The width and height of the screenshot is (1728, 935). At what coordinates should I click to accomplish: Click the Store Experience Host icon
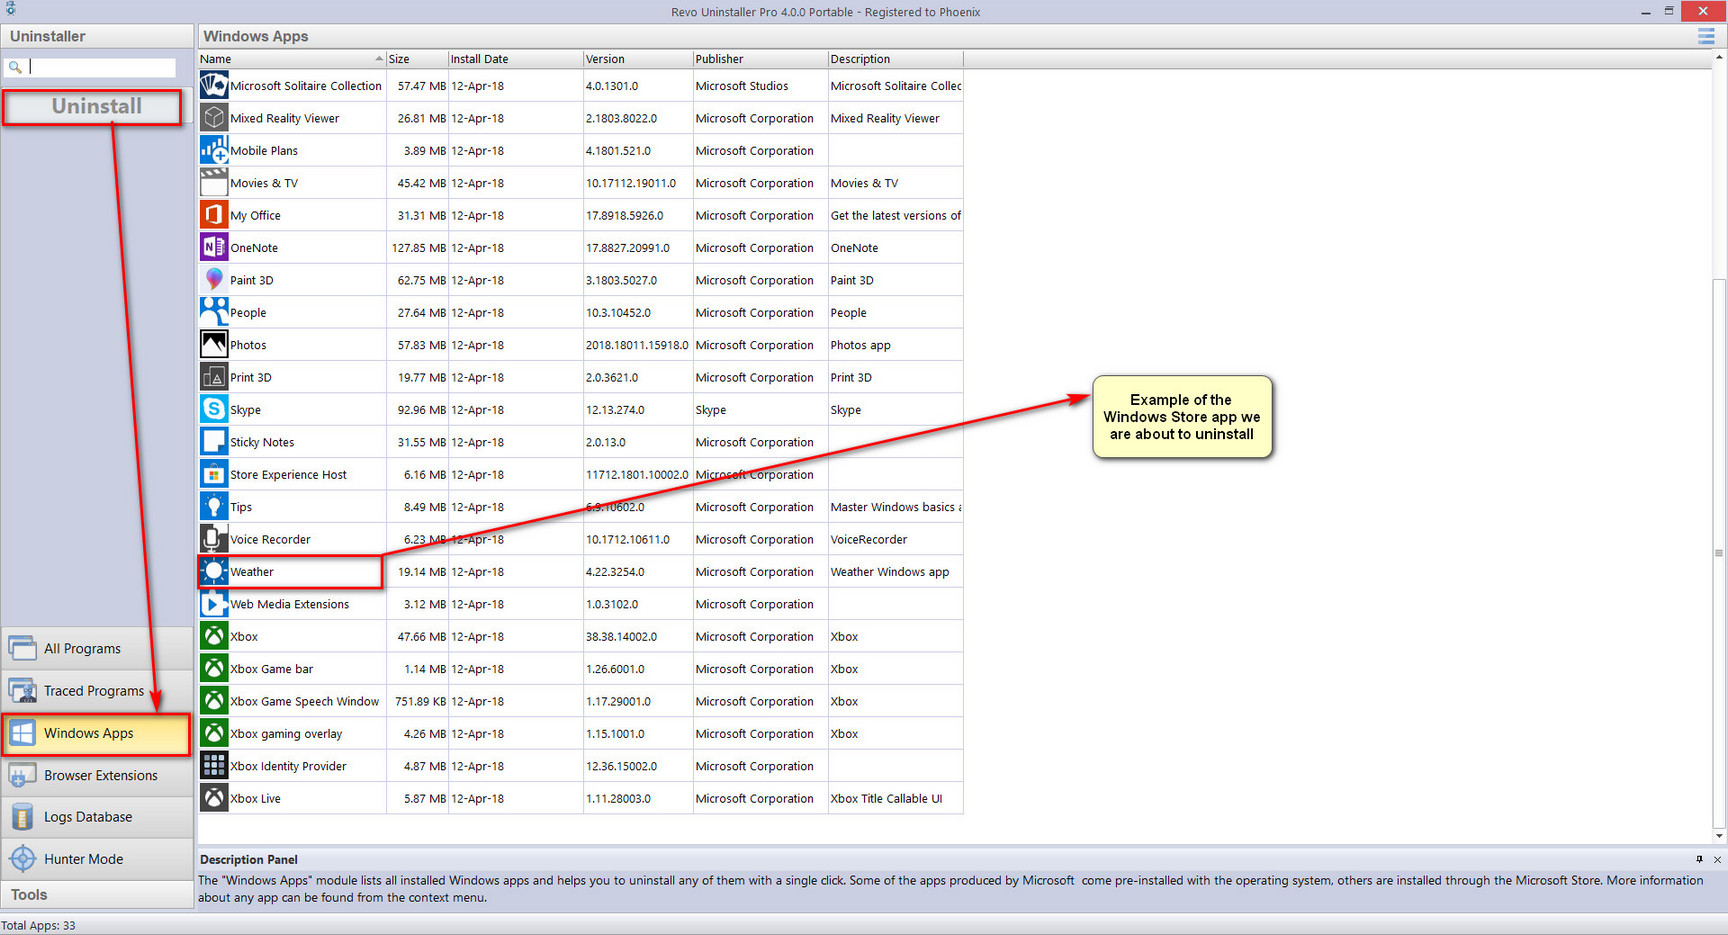tap(214, 474)
